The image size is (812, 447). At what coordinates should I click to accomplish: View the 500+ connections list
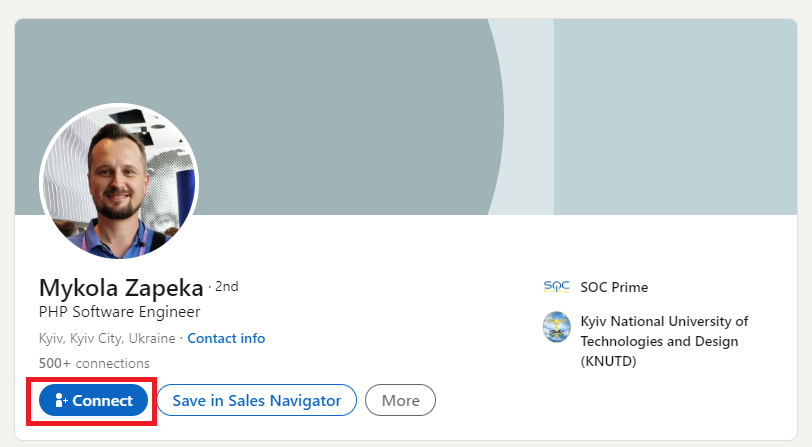coord(94,363)
